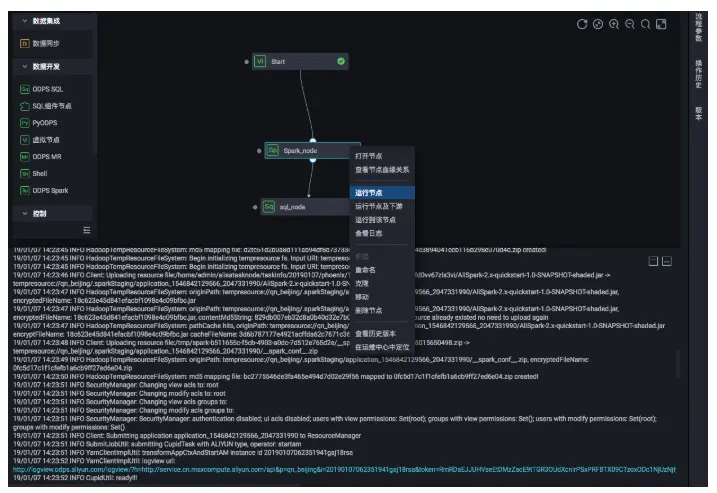Click the bottom connector port of Spark_node
Viewport: 717px width, 493px height.
(x=313, y=160)
